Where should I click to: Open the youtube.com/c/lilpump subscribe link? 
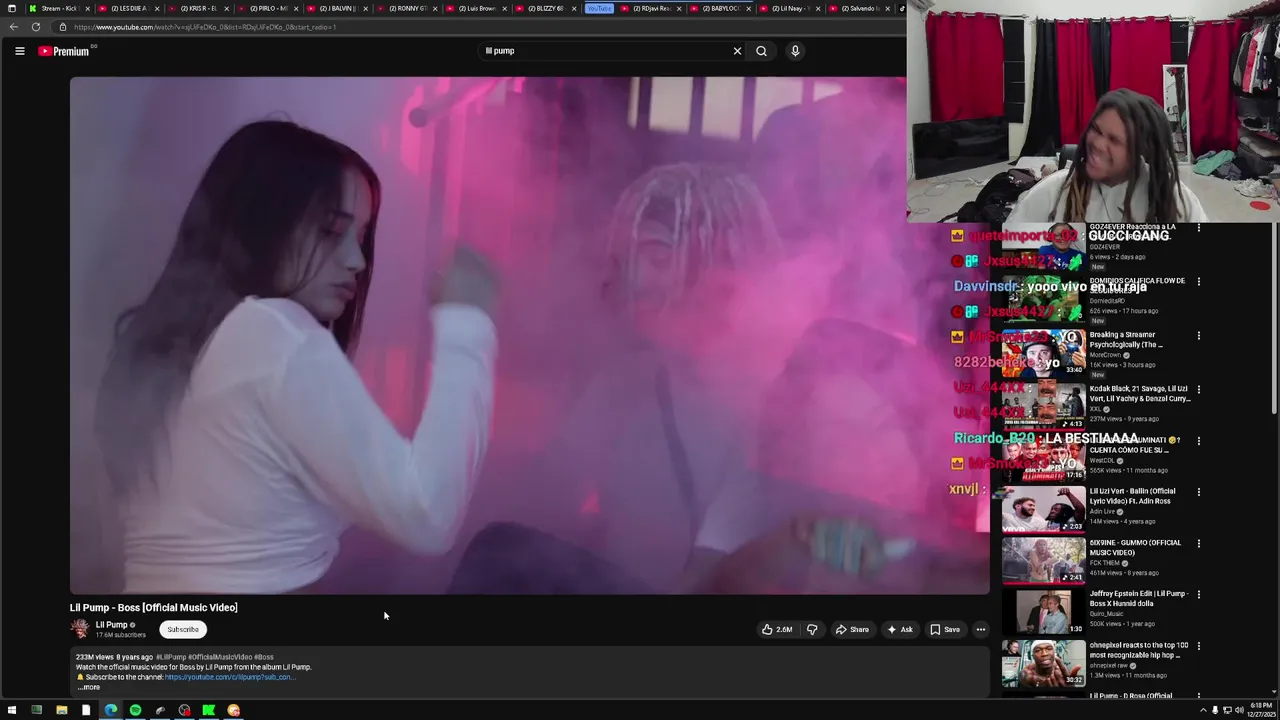click(x=230, y=677)
